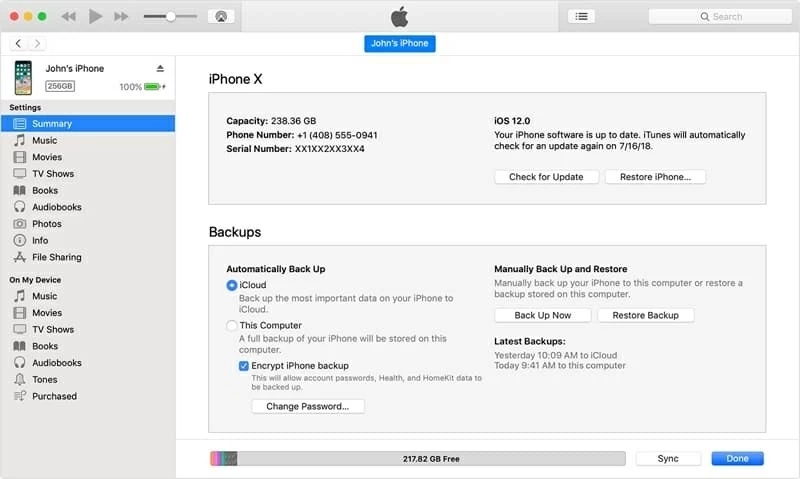Viewport: 800px width, 479px height.
Task: Open the Photos camera icon
Action: click(19, 223)
